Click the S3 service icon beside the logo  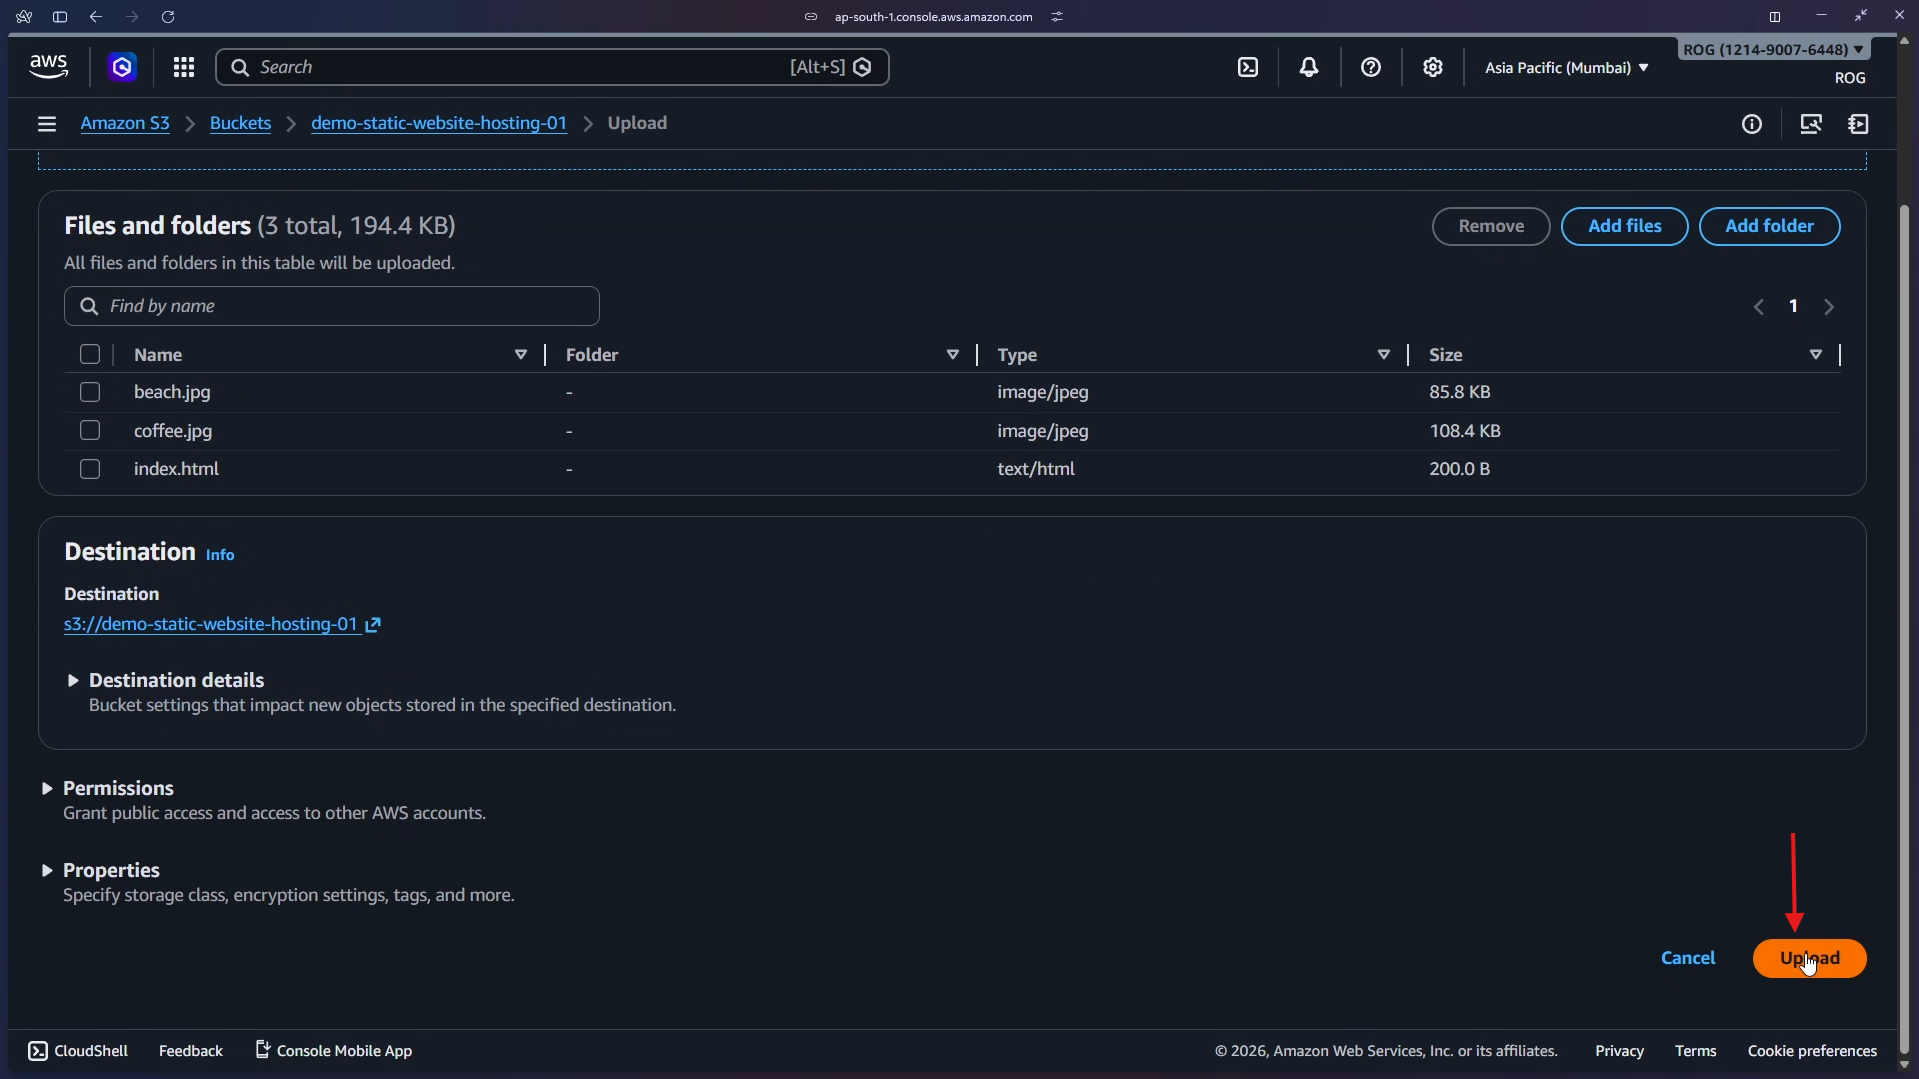pos(122,67)
